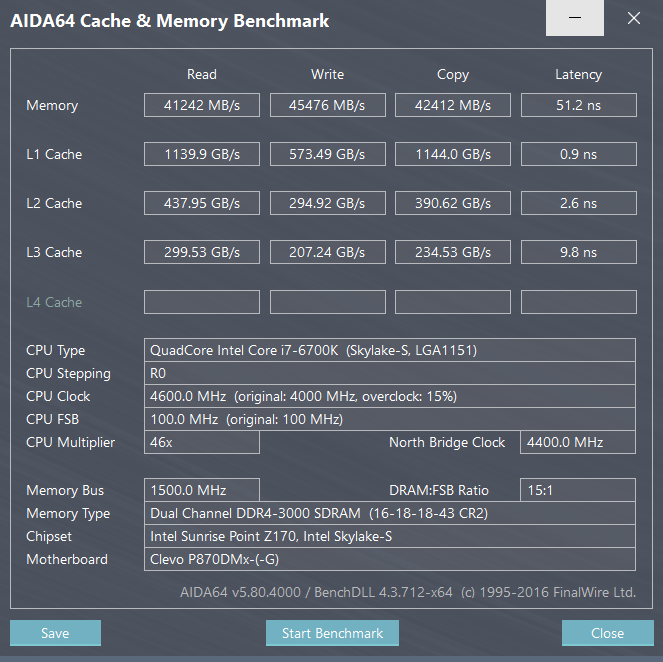Select L2 Cache Copy 390.62 GB/s
663x662 pixels.
453,203
